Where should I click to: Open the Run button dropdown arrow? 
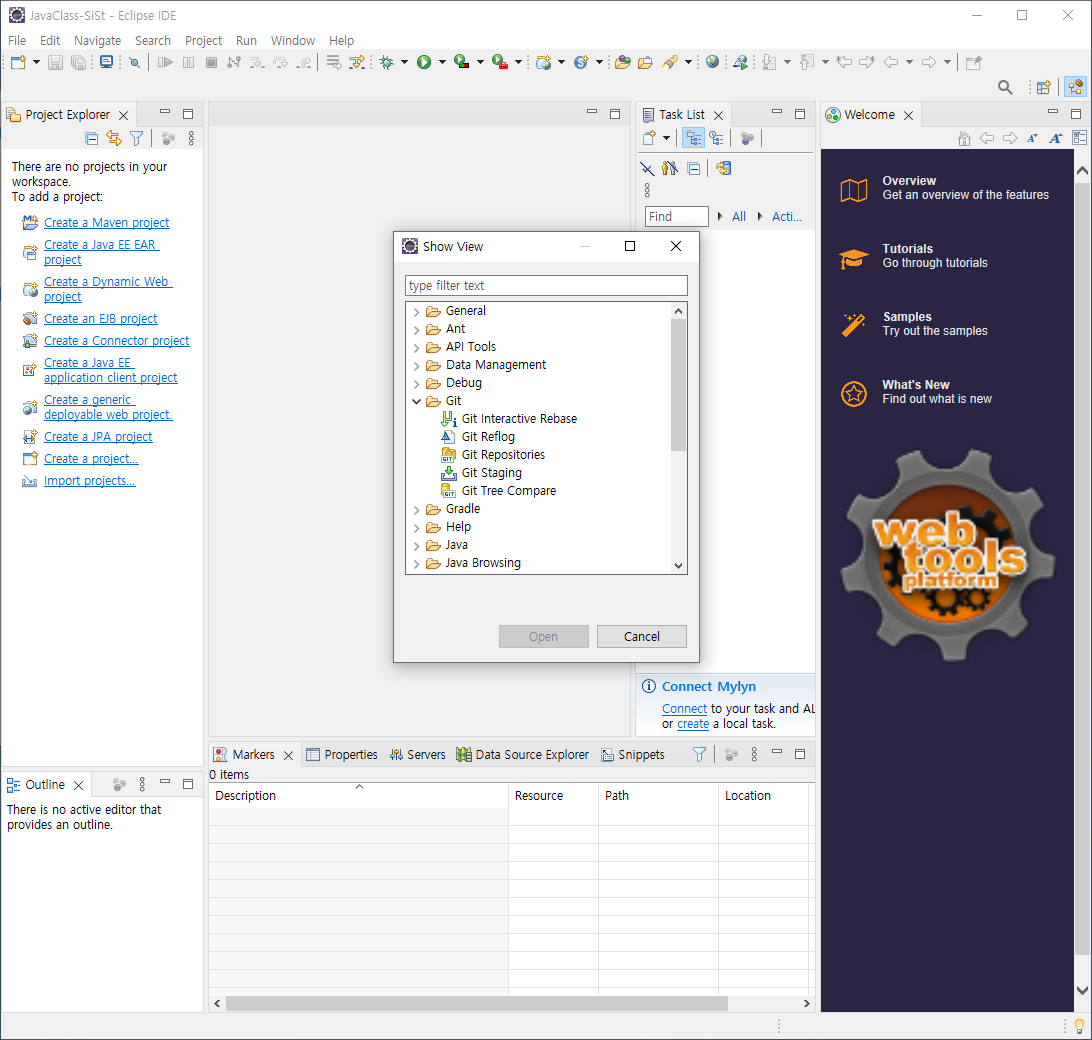click(x=442, y=62)
